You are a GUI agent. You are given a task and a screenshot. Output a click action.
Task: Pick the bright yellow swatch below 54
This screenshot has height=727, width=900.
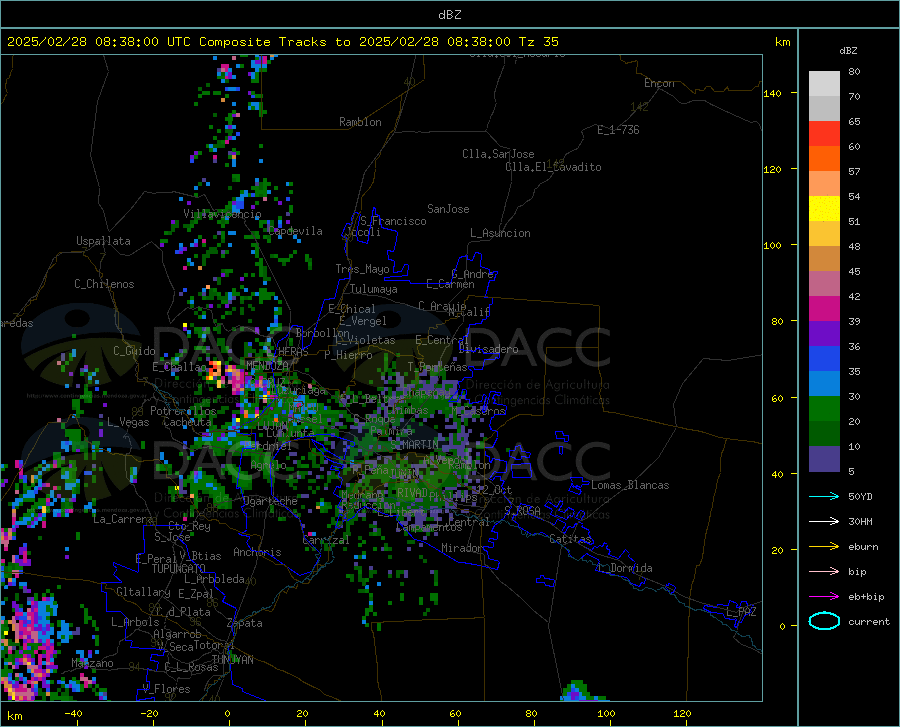click(x=824, y=209)
